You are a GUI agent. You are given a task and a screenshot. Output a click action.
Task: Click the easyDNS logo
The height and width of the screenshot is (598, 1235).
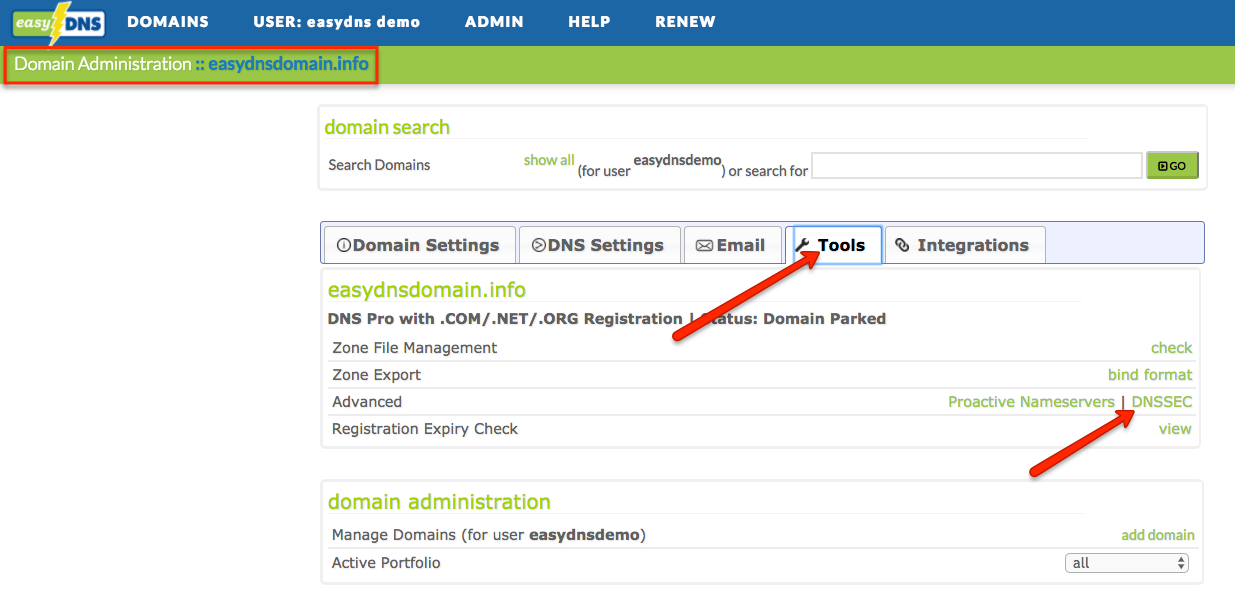(x=59, y=21)
